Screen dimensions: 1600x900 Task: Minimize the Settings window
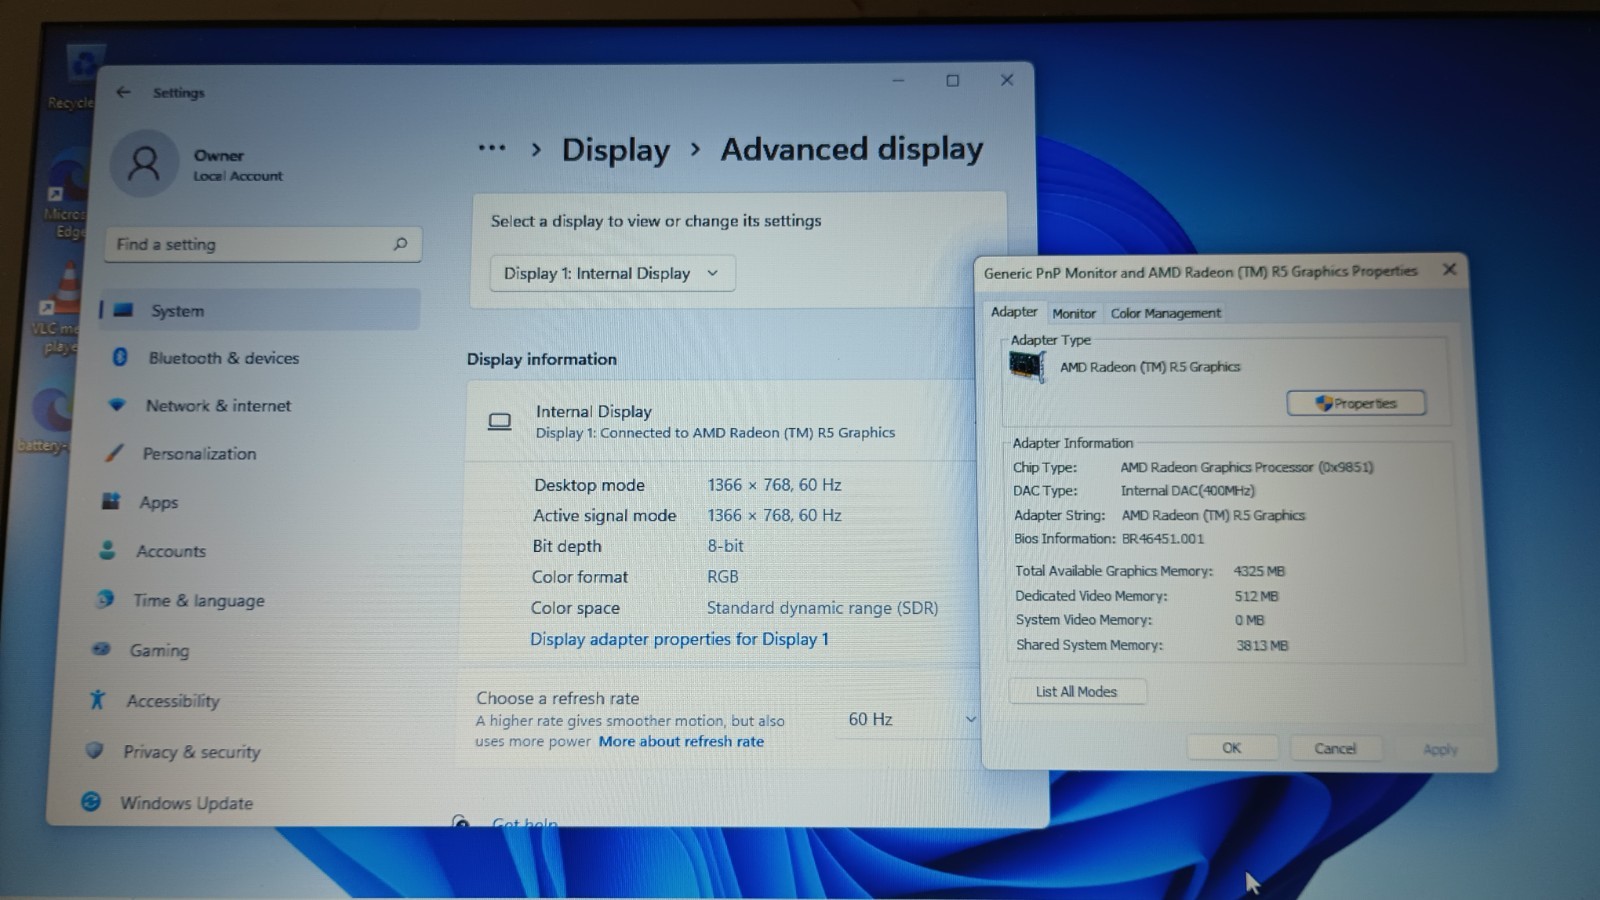[x=898, y=80]
